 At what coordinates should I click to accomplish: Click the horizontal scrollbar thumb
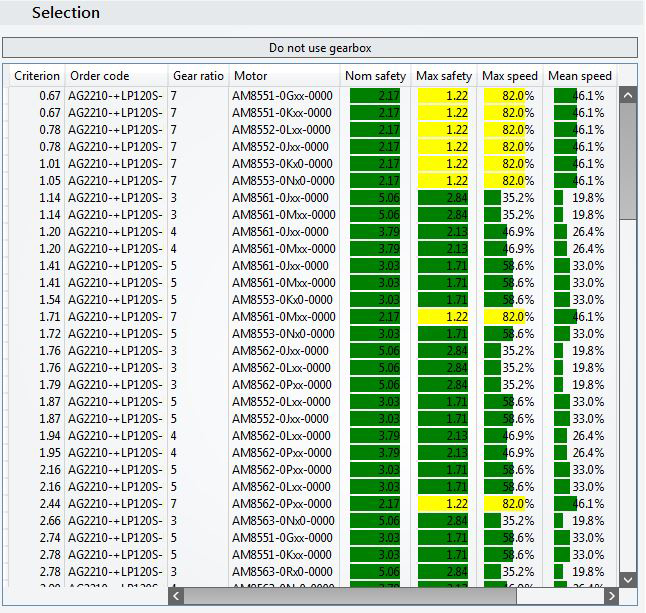click(350, 596)
